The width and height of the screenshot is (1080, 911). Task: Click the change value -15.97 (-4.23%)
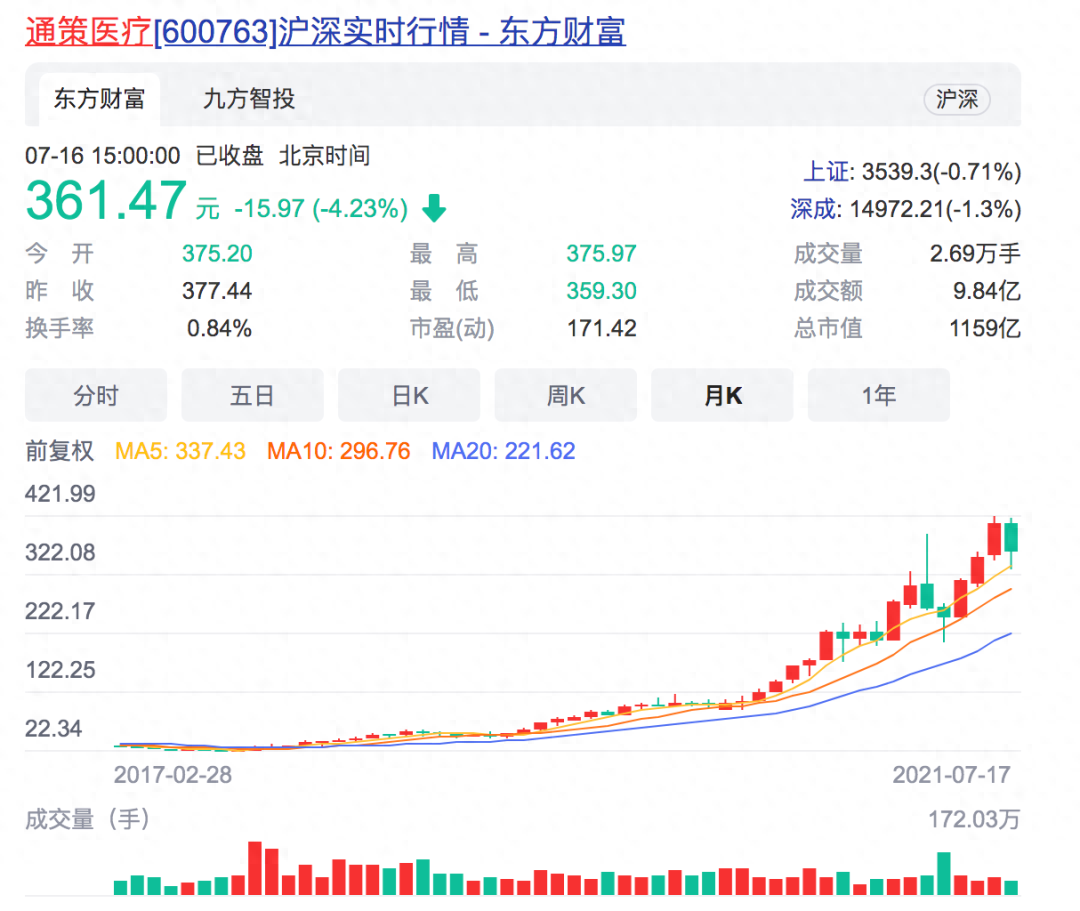tap(321, 208)
